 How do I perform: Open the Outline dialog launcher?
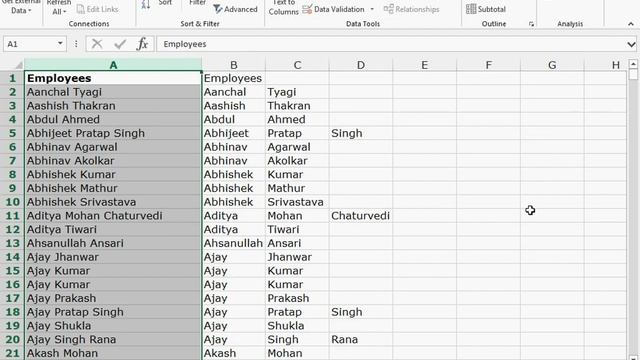[531, 24]
